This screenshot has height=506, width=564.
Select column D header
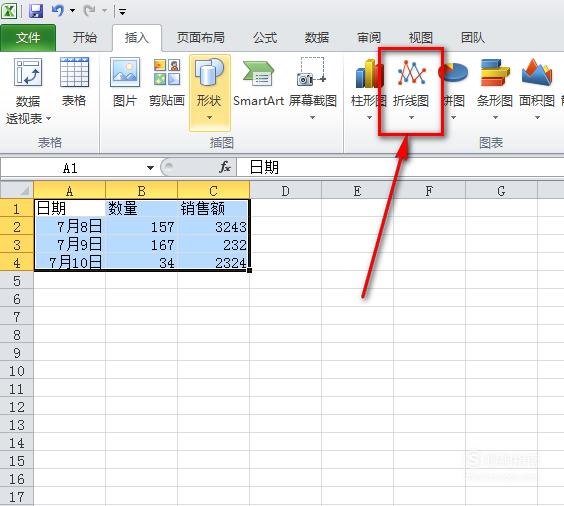pos(285,191)
